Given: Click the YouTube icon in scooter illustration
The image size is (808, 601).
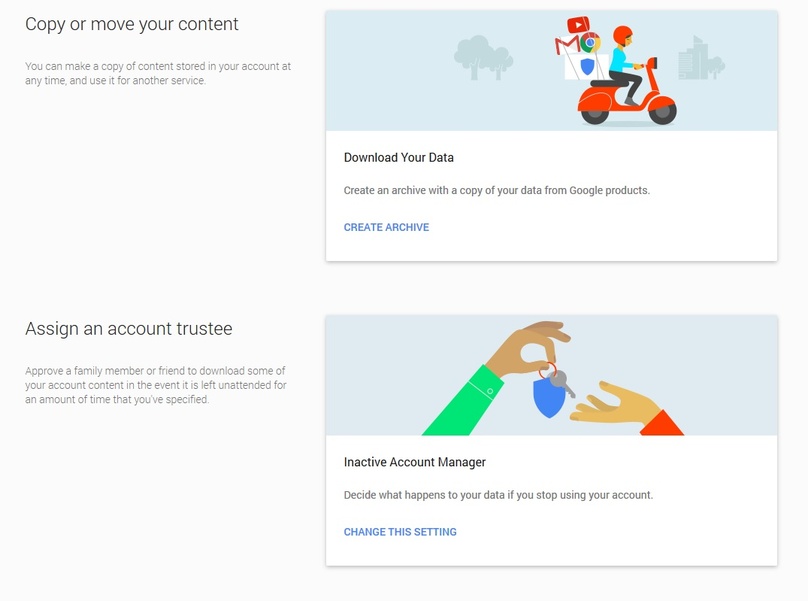Looking at the screenshot, I should point(578,24).
